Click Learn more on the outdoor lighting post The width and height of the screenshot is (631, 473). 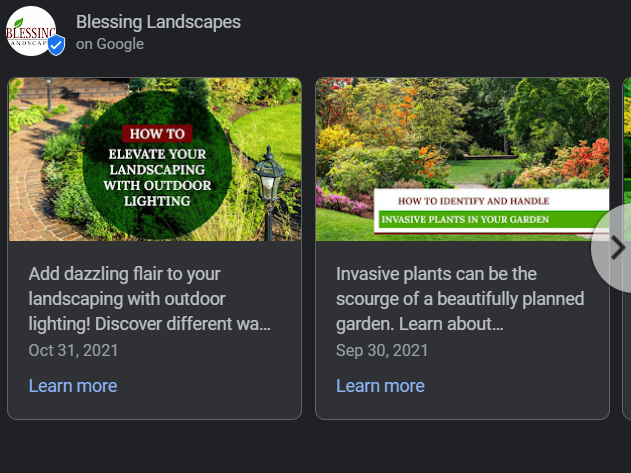pos(73,386)
